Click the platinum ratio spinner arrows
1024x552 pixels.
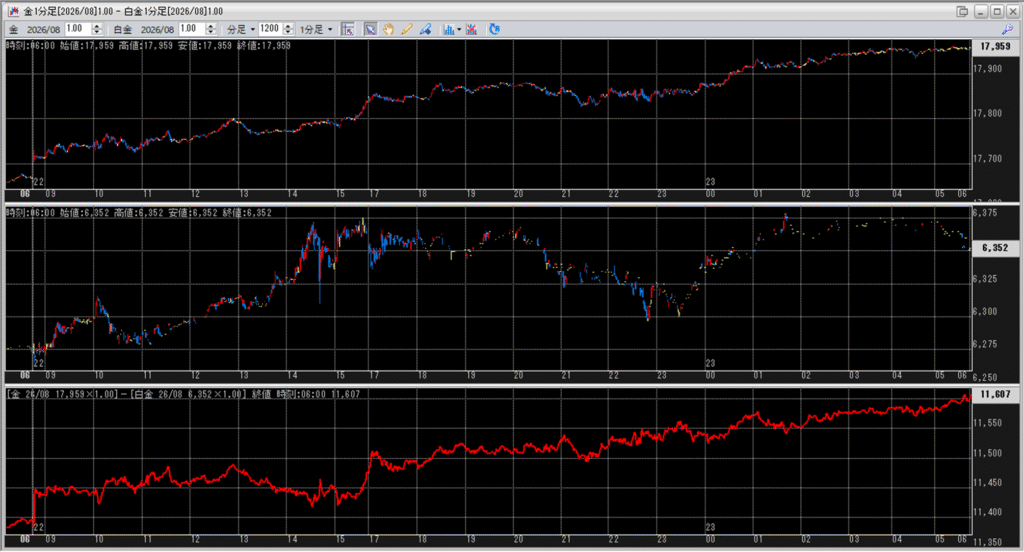tap(211, 29)
